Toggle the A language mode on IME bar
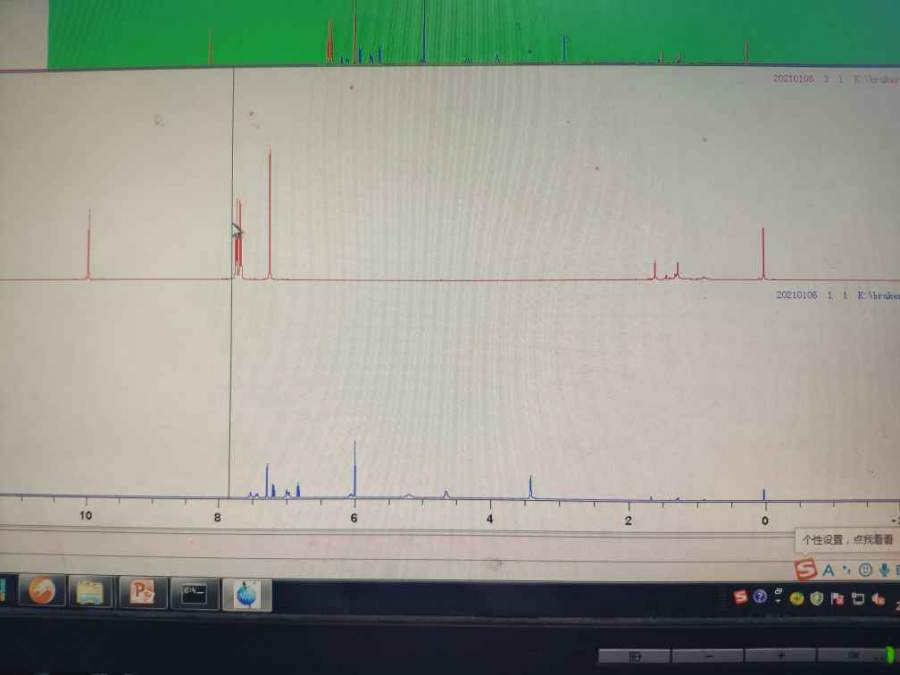 tap(828, 570)
